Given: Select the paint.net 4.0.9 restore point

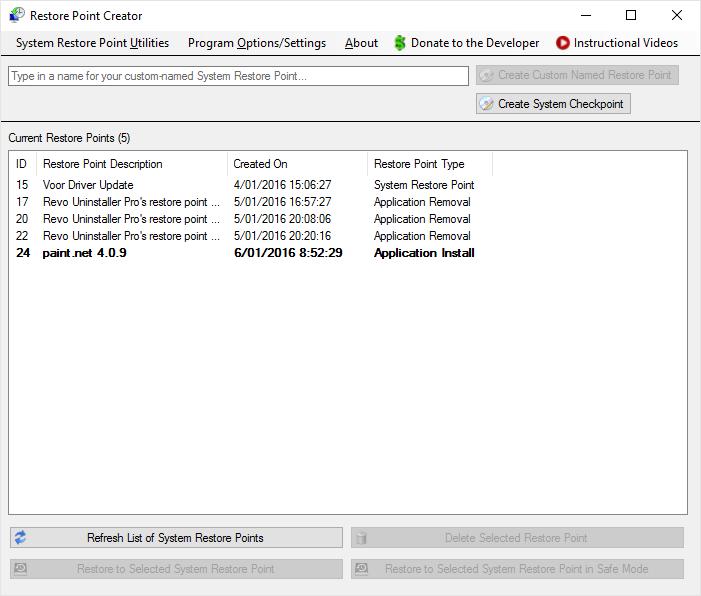Looking at the screenshot, I should pyautogui.click(x=85, y=253).
